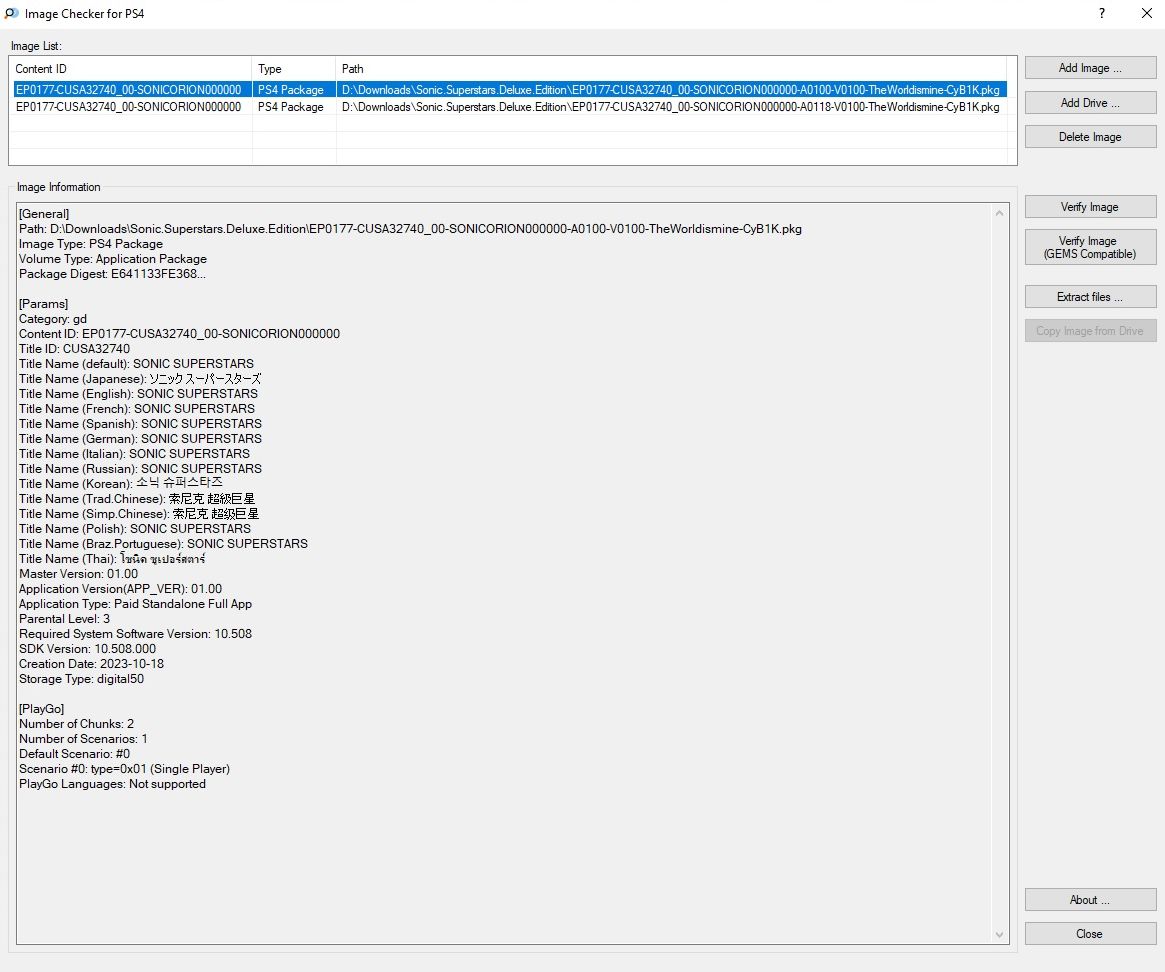This screenshot has height=972, width=1165.
Task: Click the Type column header
Action: tap(293, 68)
